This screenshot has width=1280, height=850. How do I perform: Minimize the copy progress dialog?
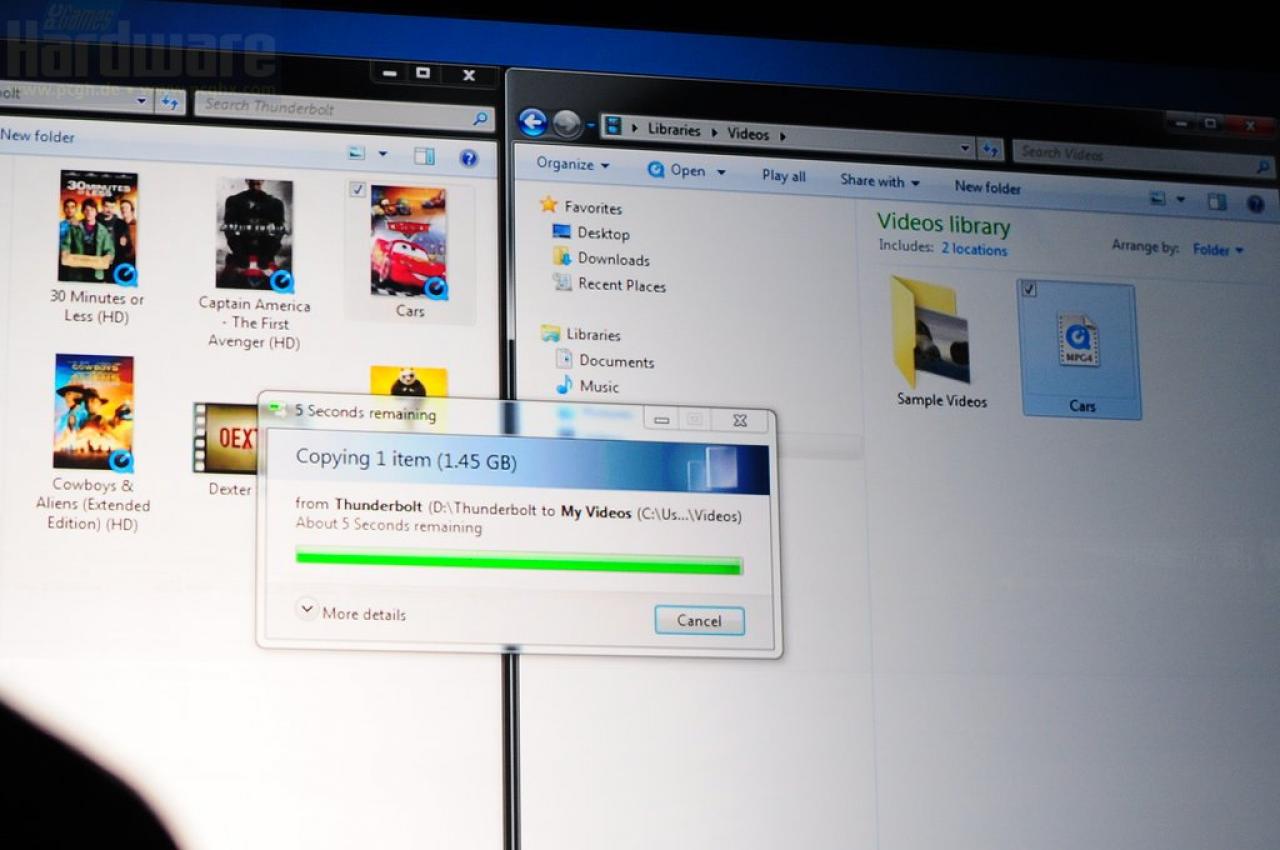coord(661,420)
